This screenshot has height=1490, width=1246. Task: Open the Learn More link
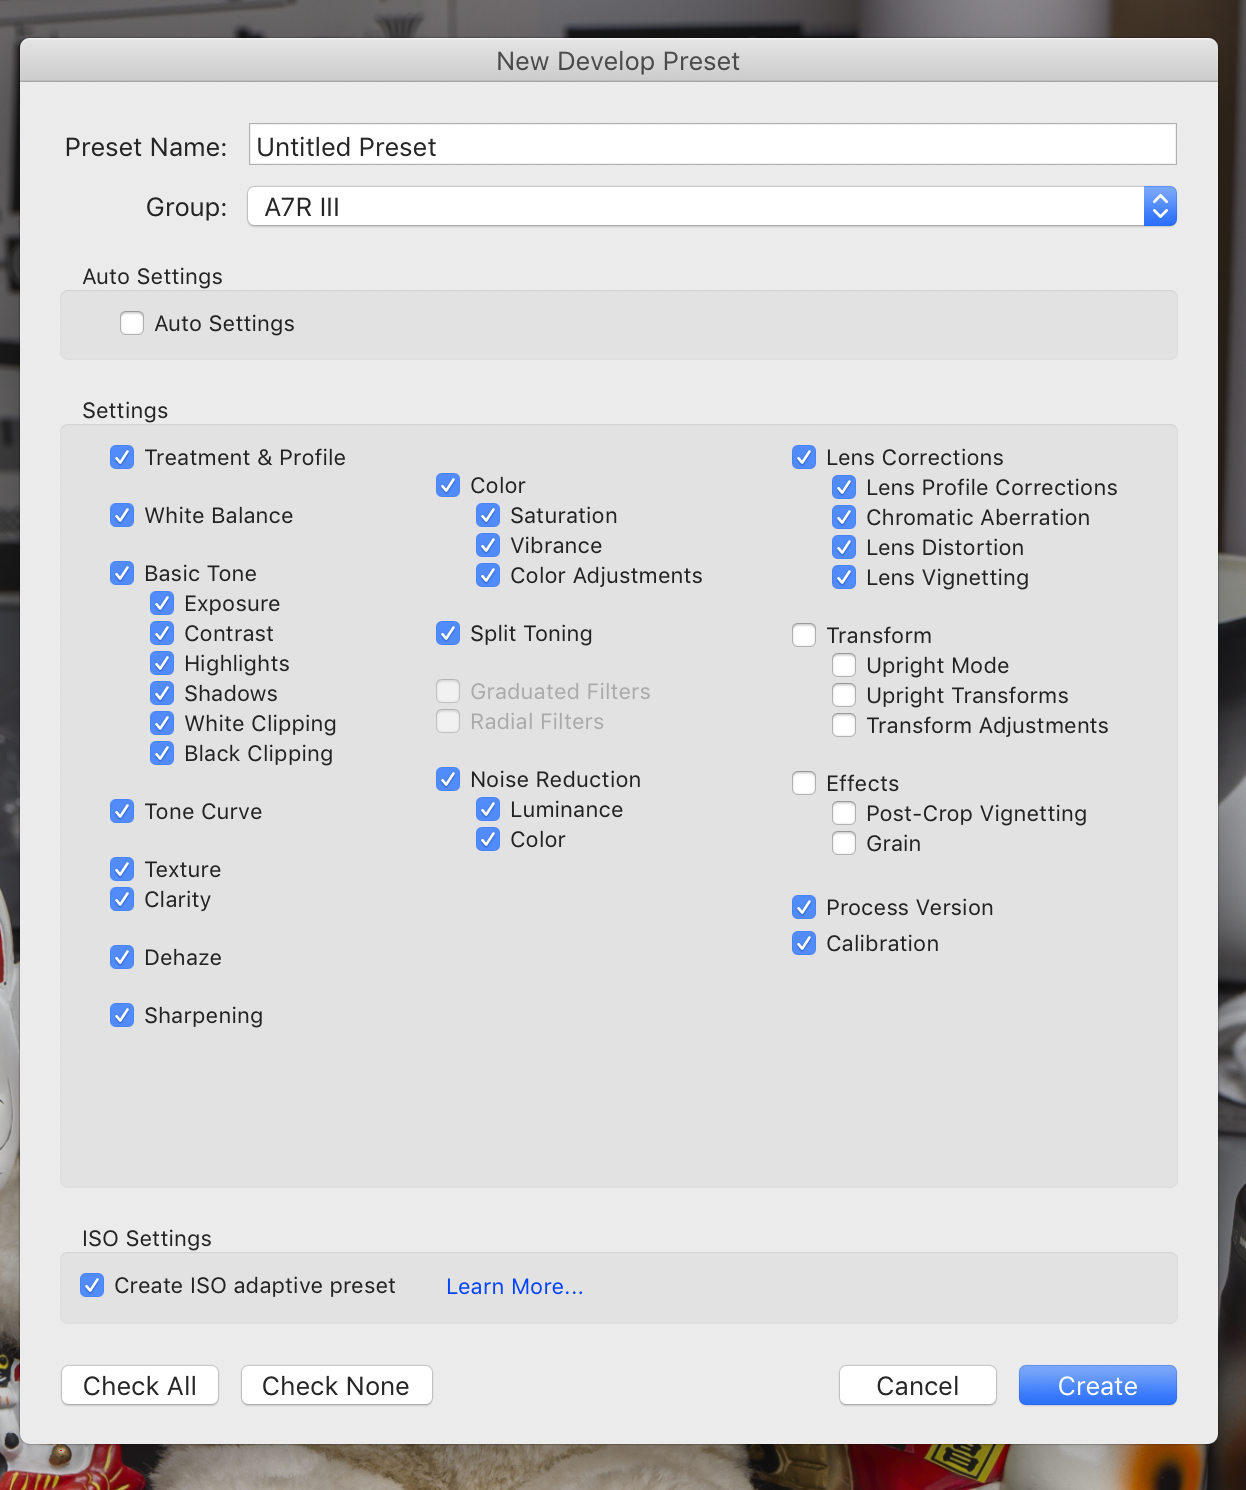coord(514,1286)
